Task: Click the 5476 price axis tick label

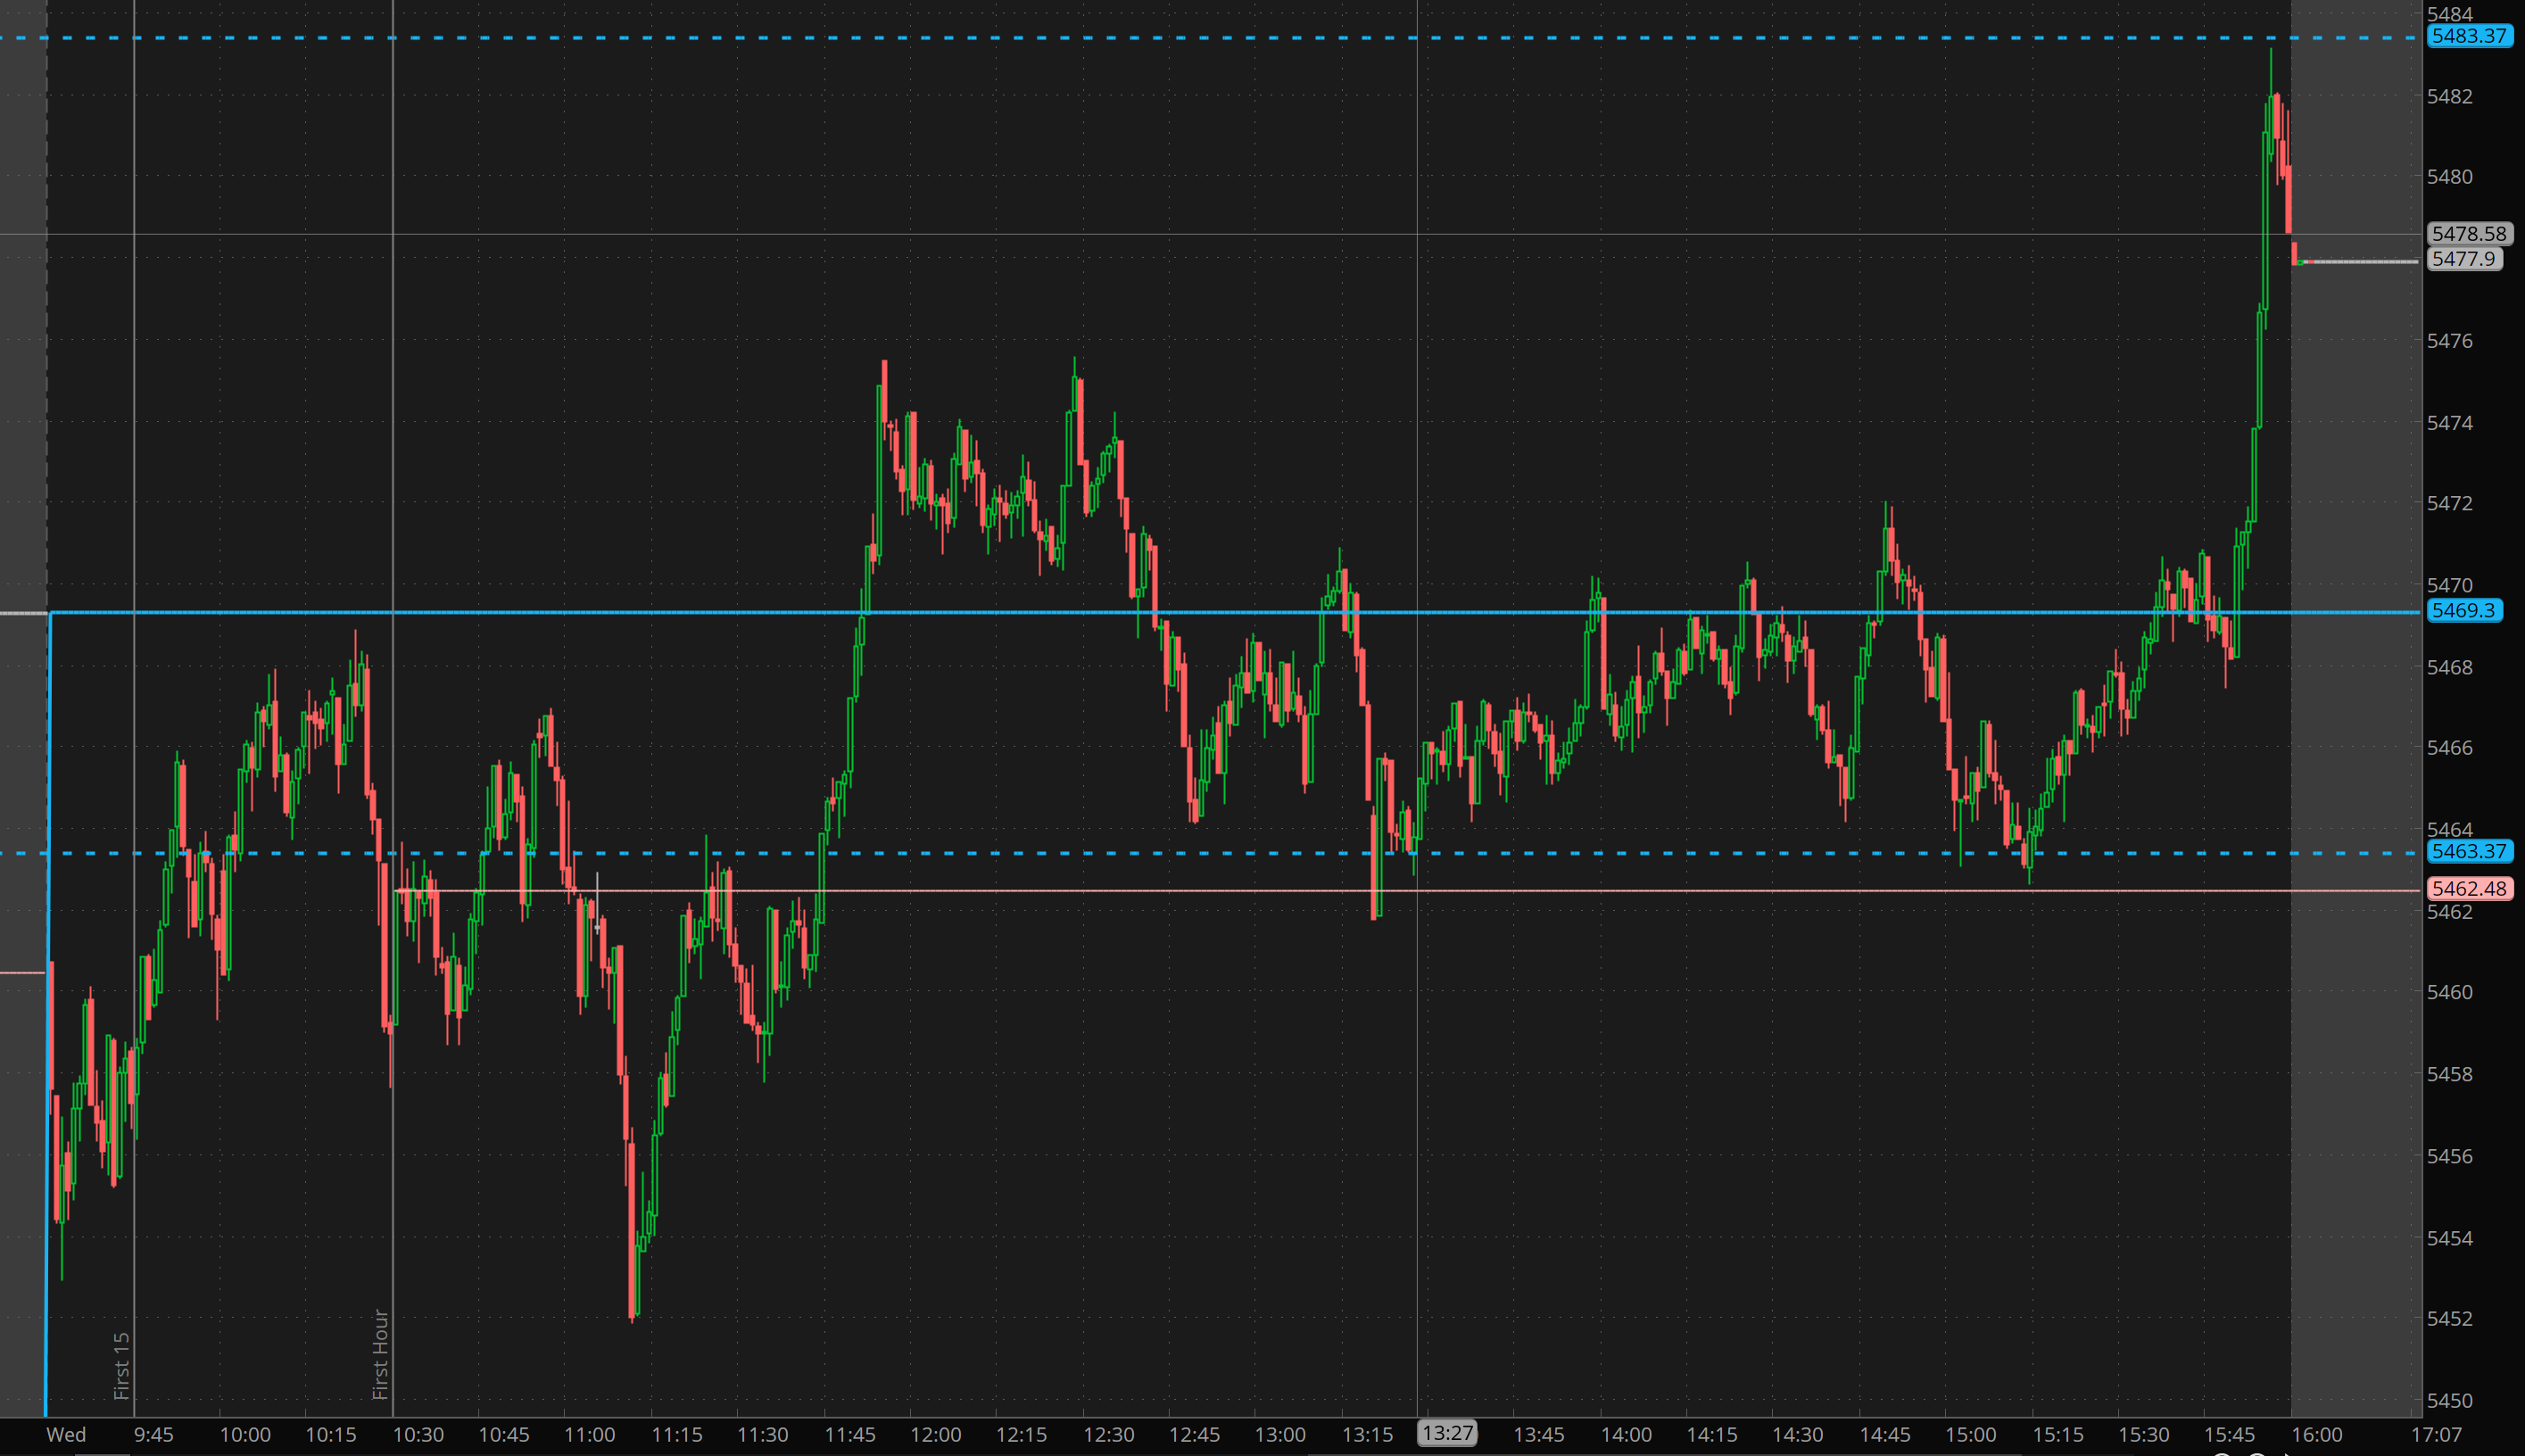Action: click(2449, 341)
